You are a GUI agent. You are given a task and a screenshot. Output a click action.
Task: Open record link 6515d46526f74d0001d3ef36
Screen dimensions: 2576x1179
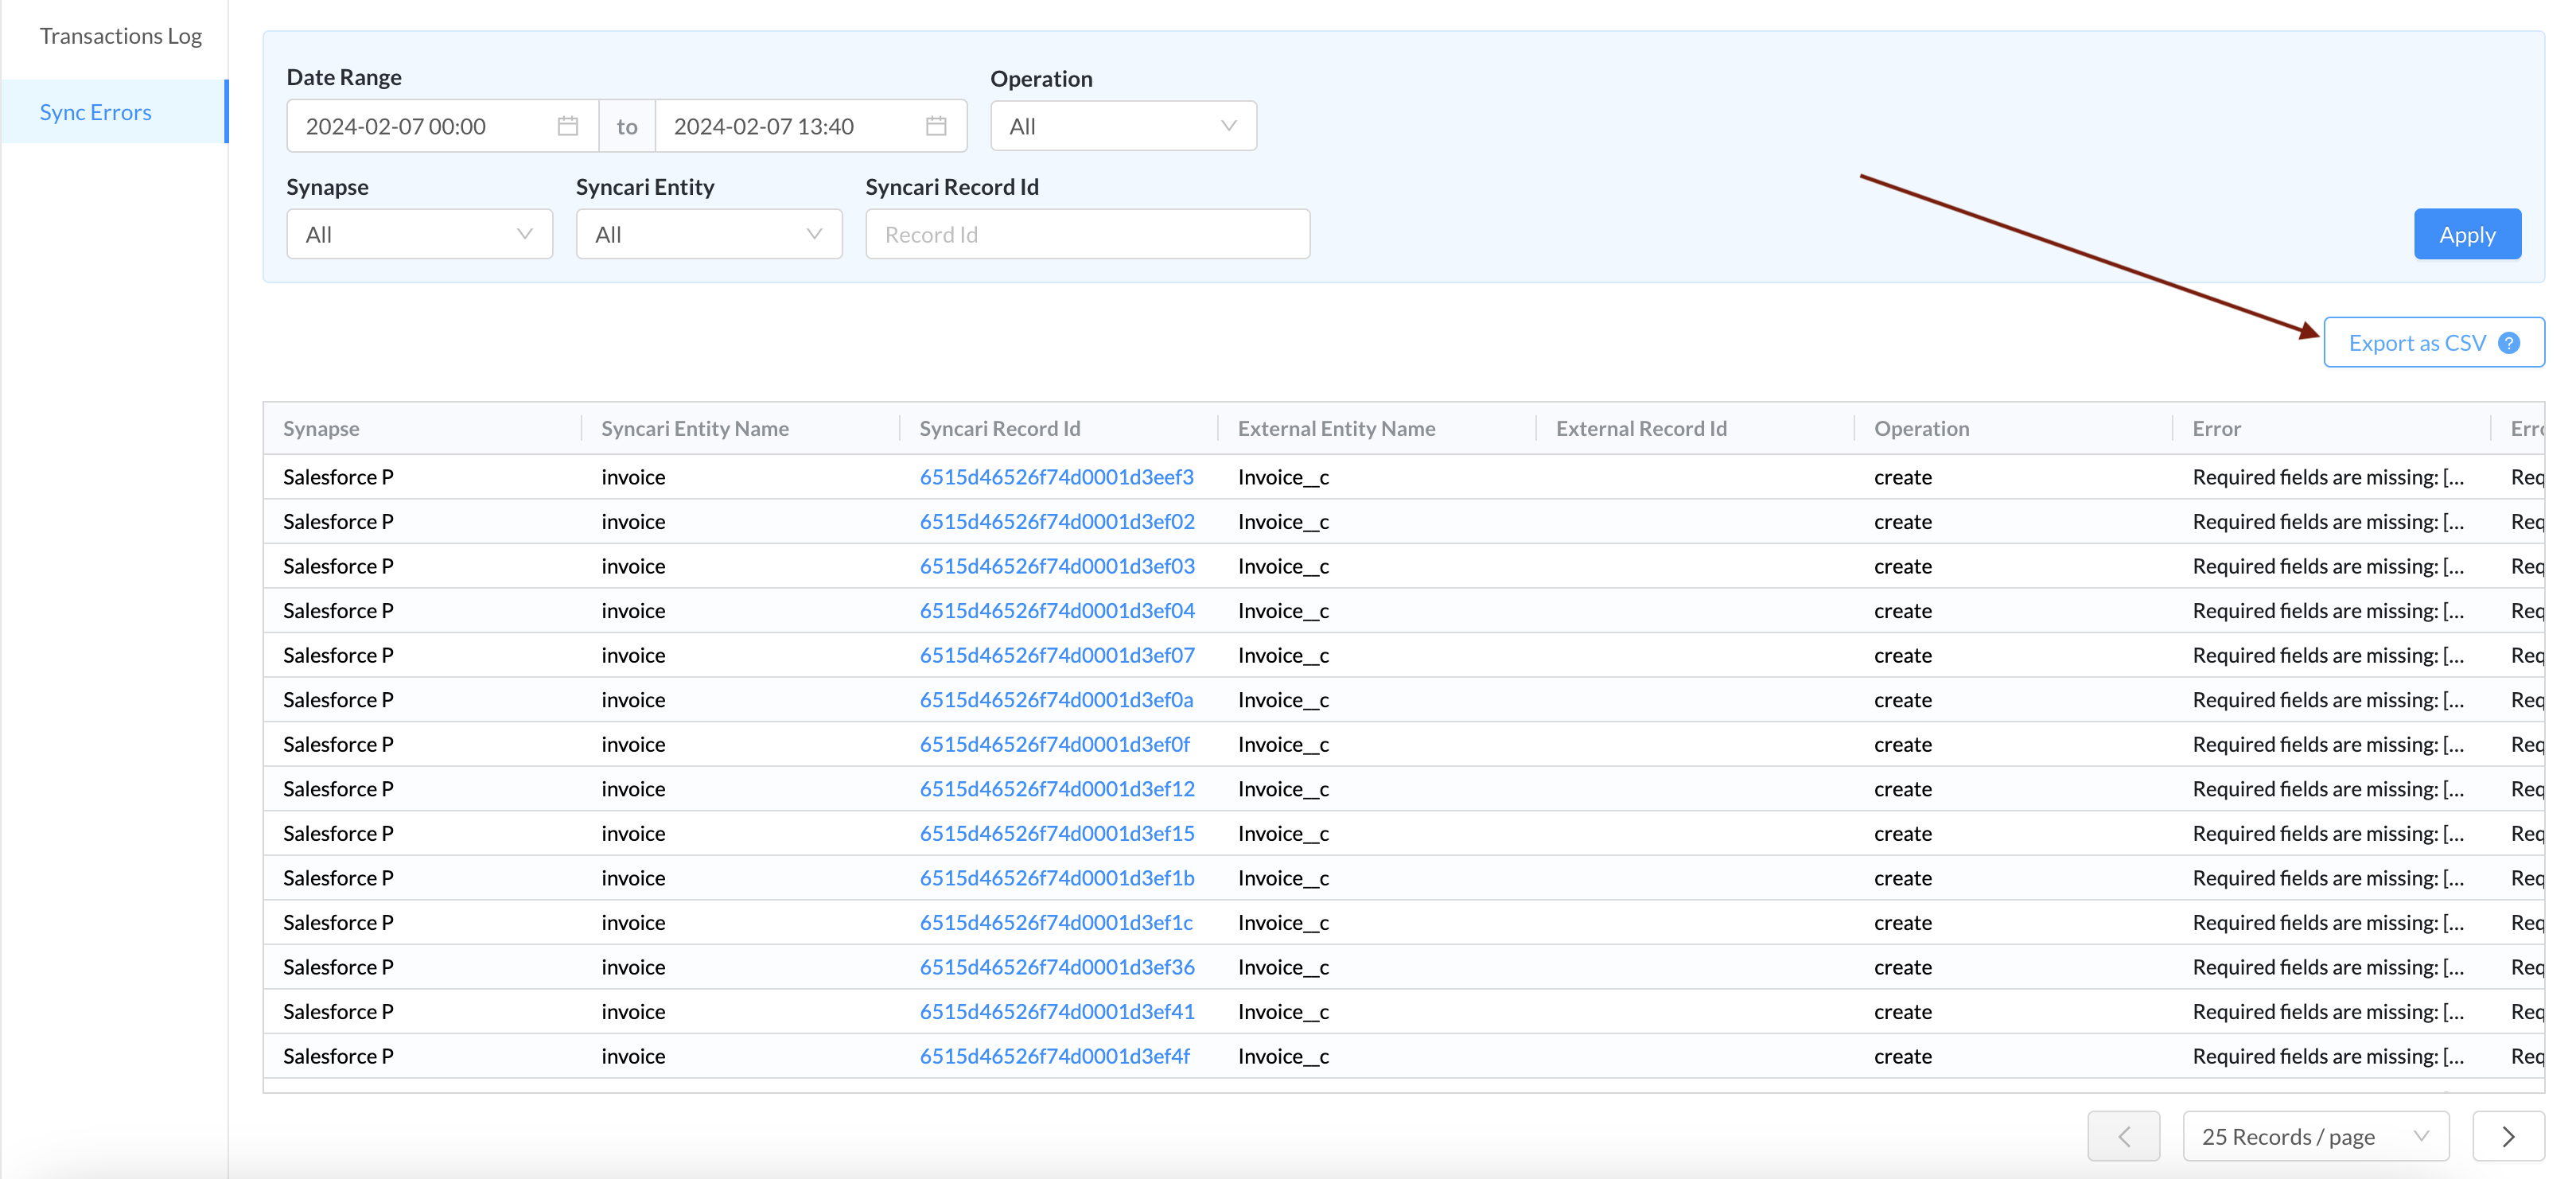click(1057, 967)
